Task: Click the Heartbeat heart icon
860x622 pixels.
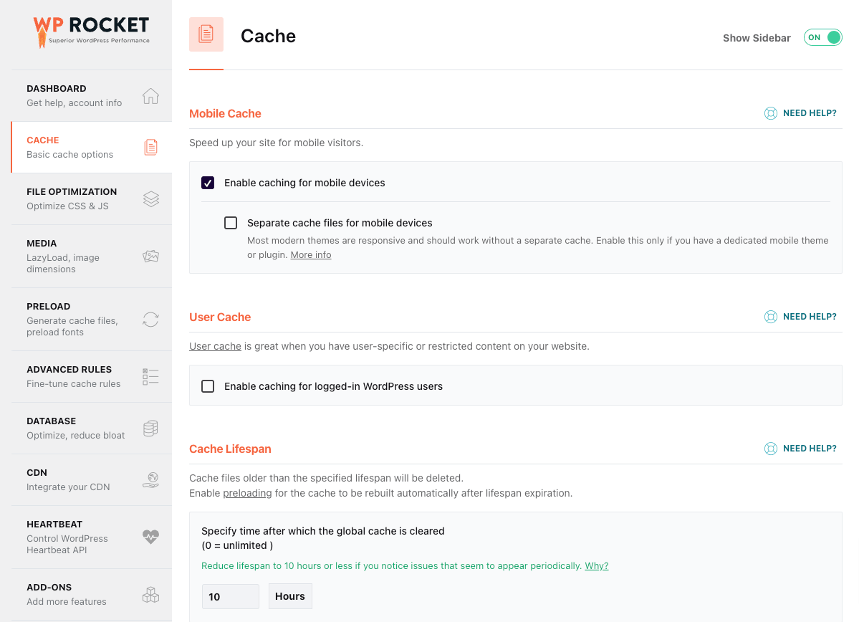Action: 150,537
